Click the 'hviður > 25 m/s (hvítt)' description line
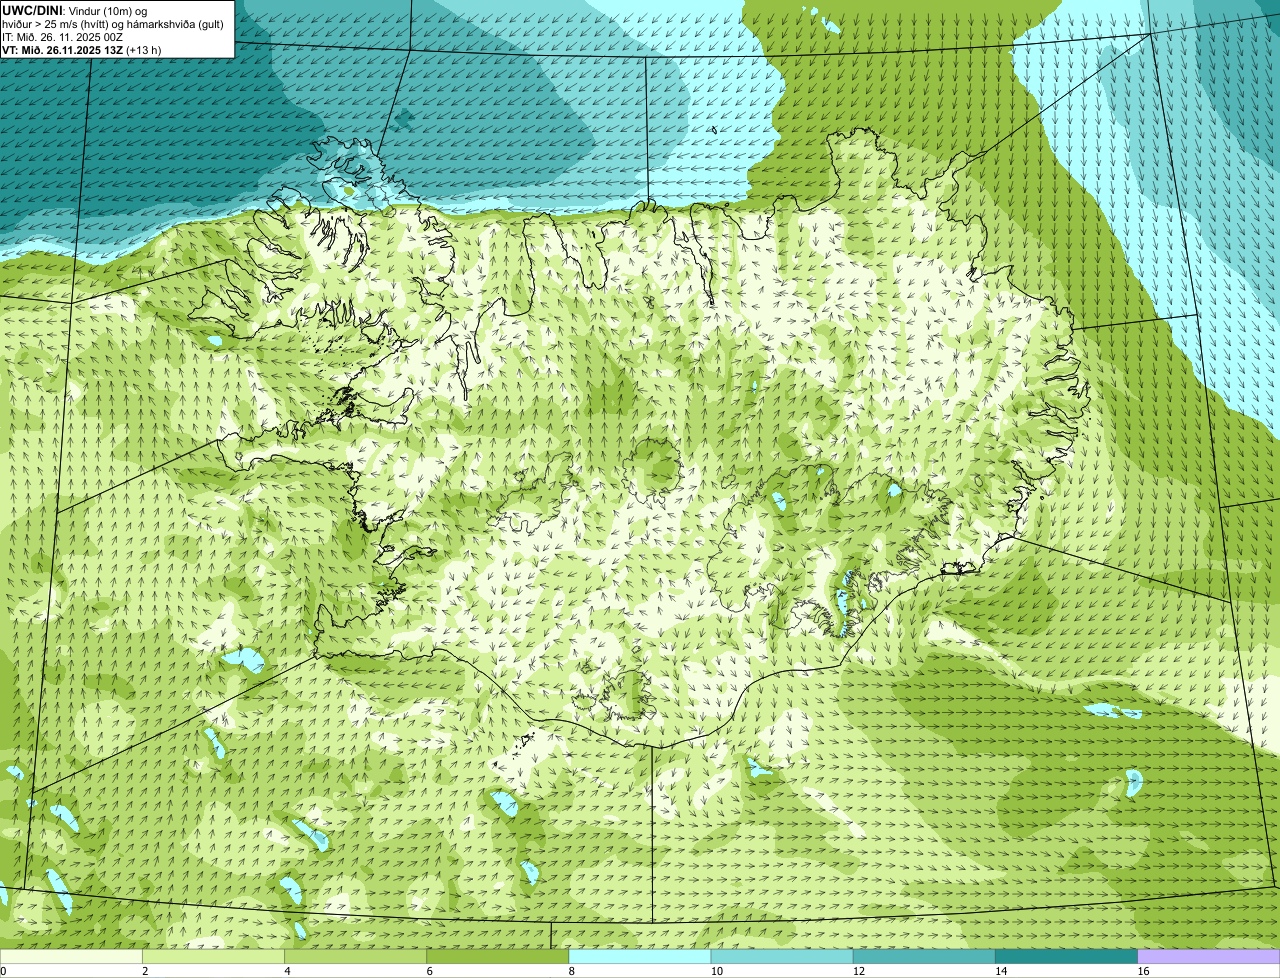 (x=114, y=23)
